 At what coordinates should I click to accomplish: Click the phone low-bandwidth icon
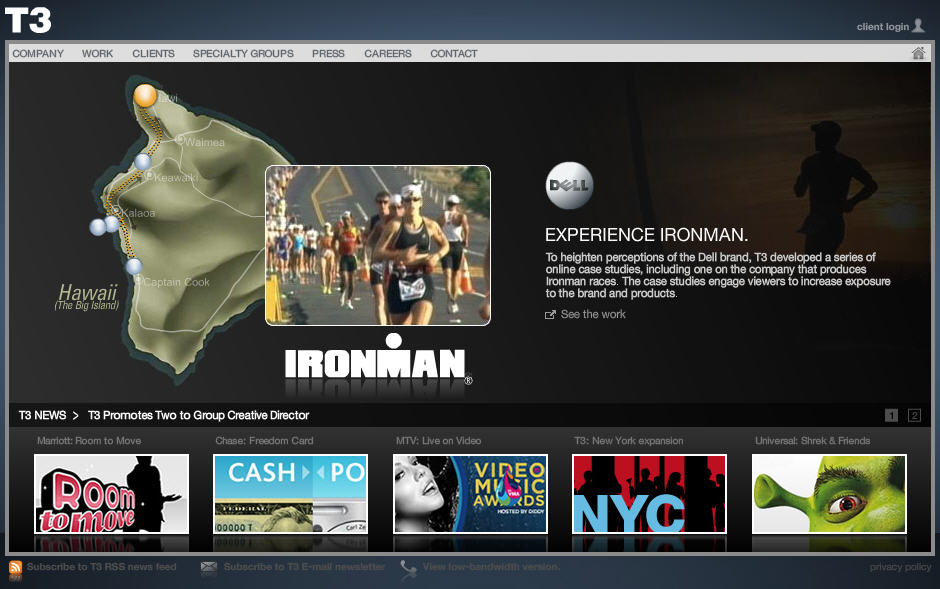point(408,568)
